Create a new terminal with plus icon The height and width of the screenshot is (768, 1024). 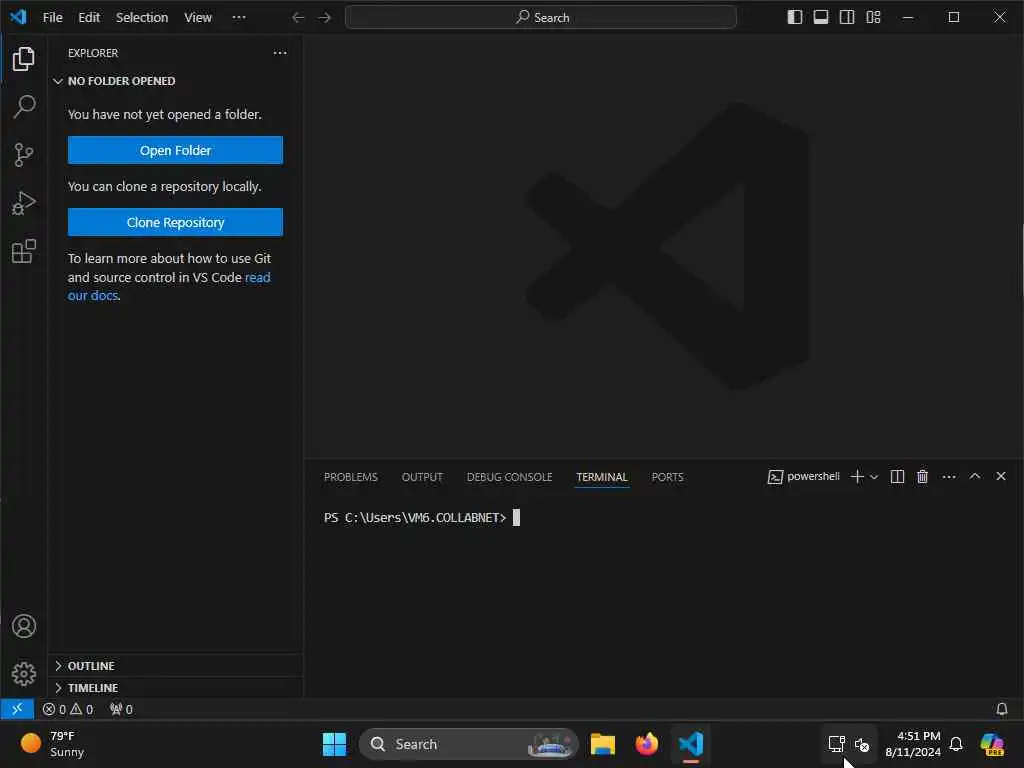click(857, 477)
